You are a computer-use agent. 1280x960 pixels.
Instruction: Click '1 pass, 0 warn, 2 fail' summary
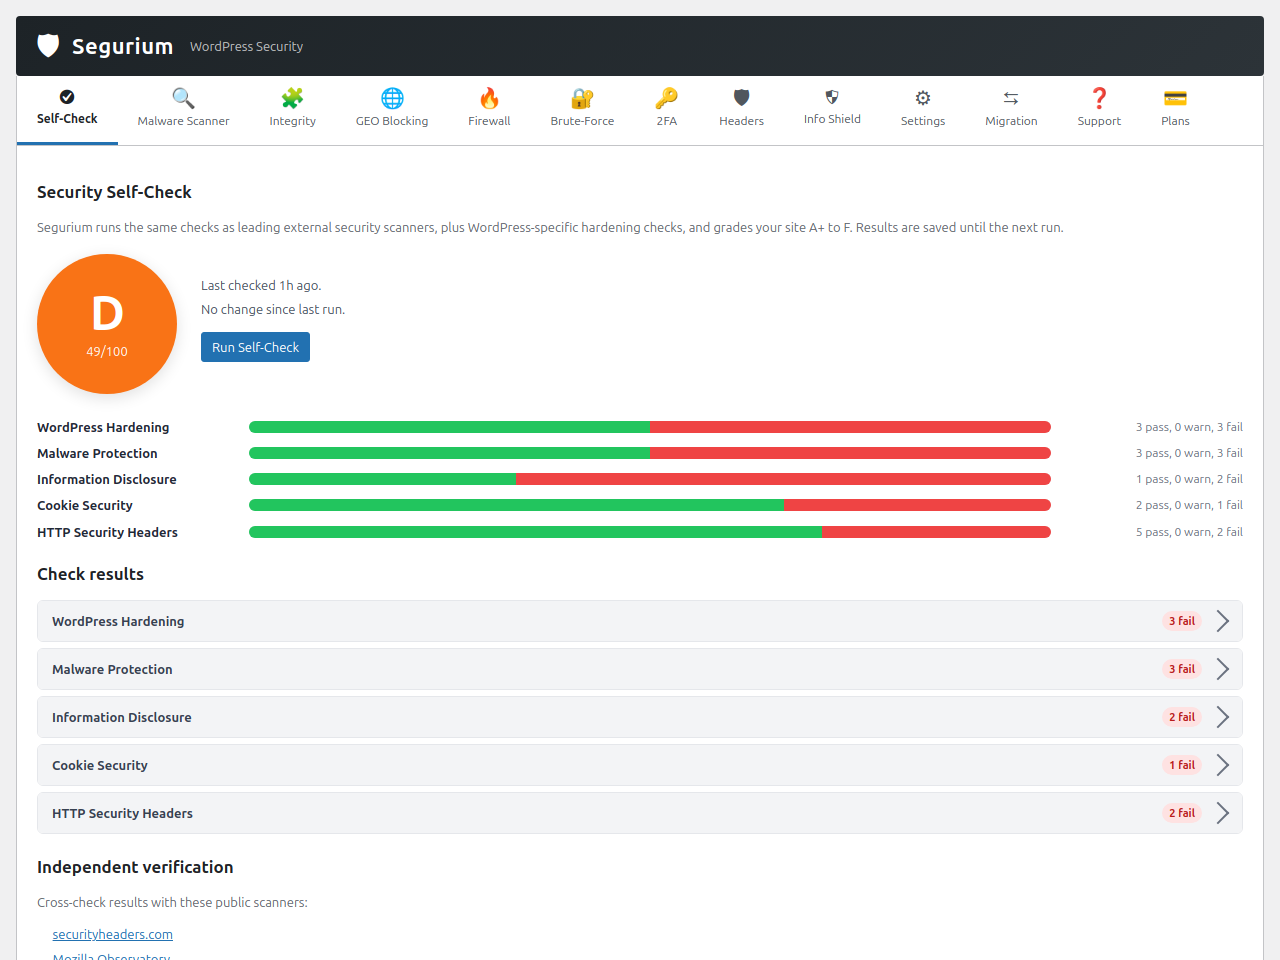click(1189, 479)
